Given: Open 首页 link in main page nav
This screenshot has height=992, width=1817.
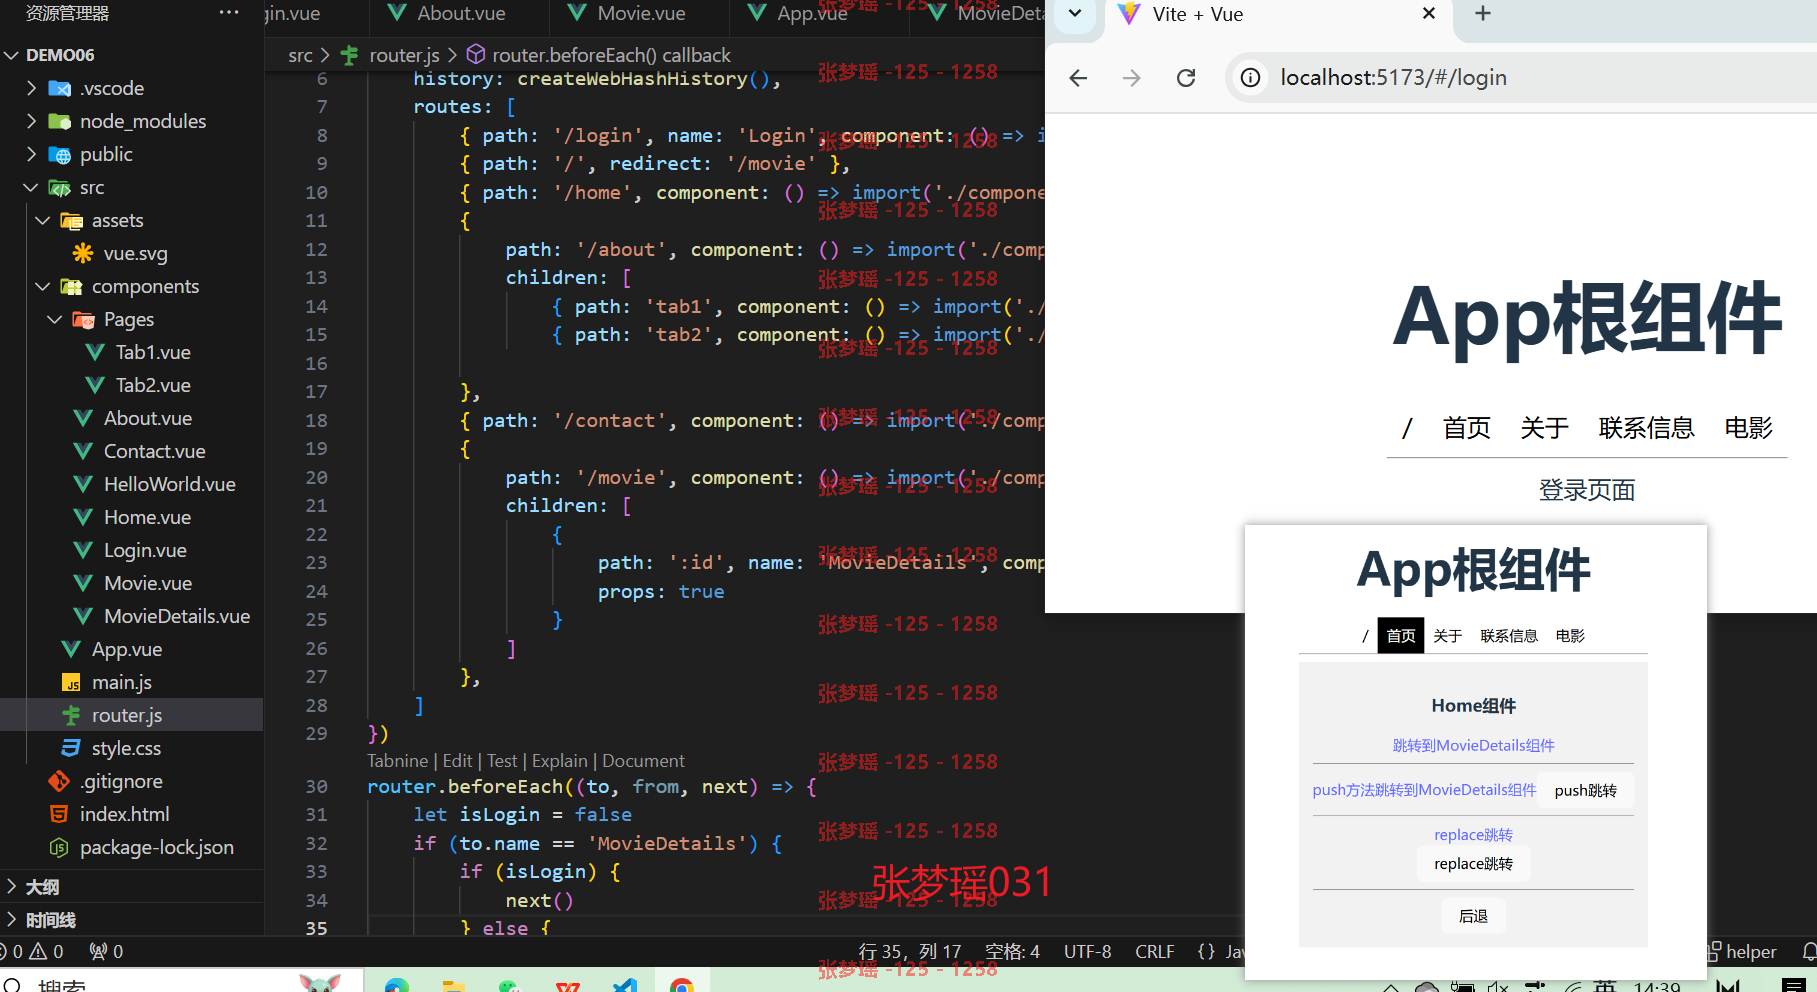Looking at the screenshot, I should pos(1466,428).
